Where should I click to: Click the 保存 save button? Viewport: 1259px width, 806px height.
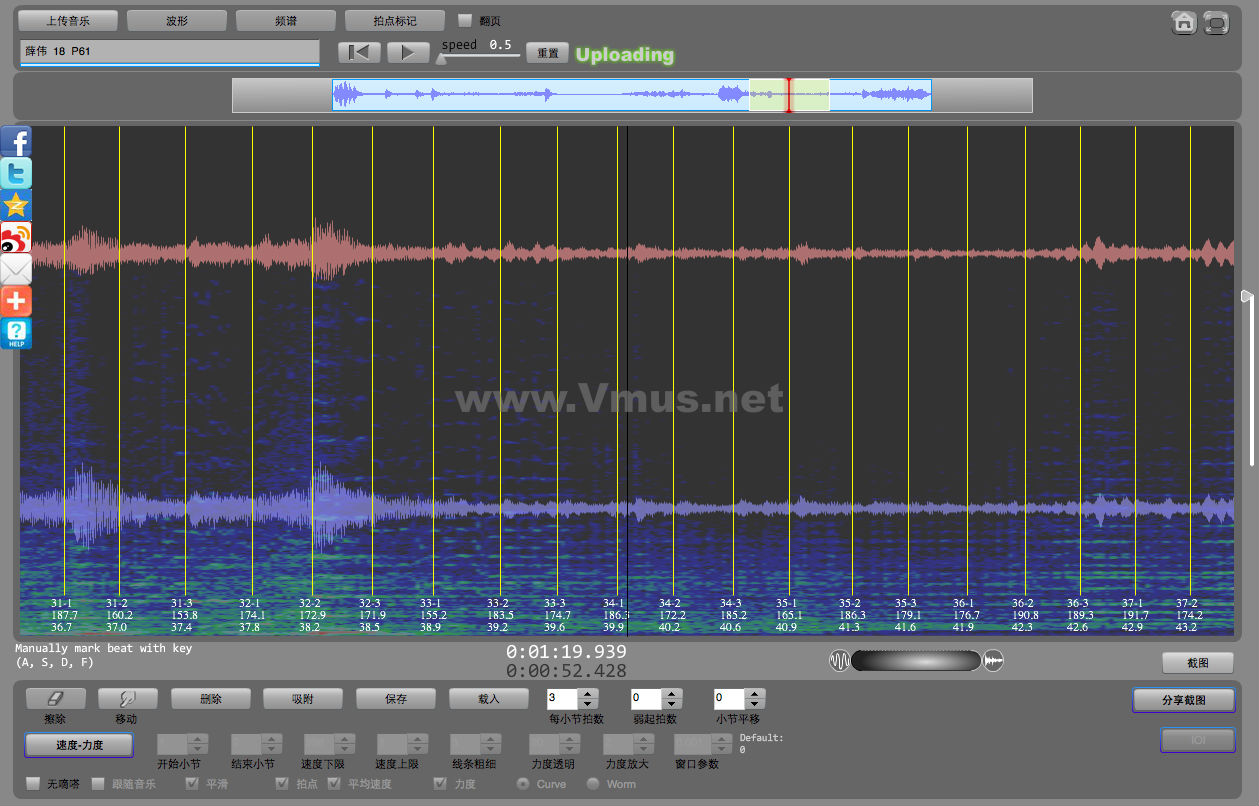coord(396,699)
